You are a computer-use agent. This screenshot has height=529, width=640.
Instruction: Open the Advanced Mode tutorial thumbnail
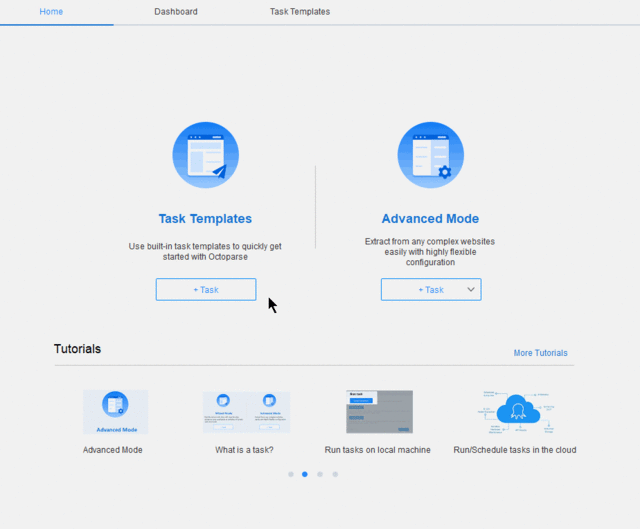click(x=116, y=412)
